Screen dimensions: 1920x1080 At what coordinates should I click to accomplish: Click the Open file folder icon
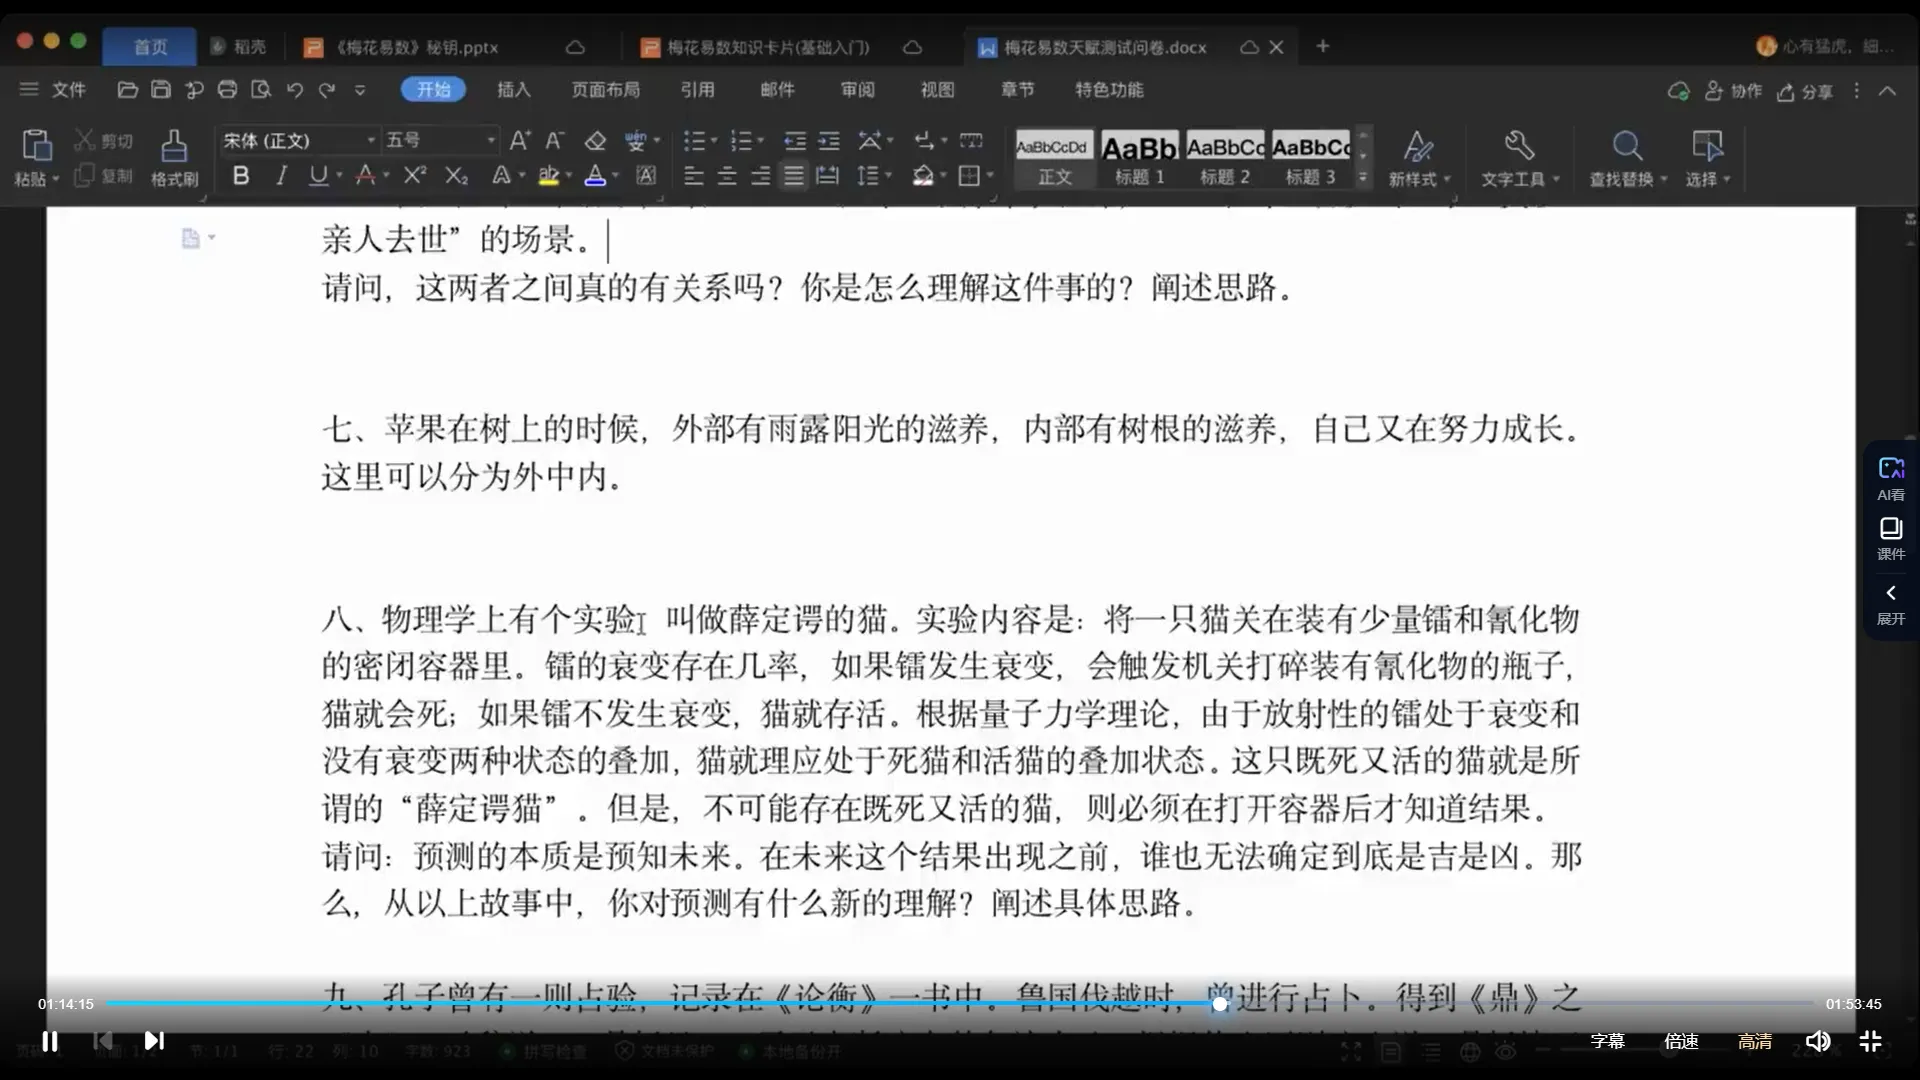click(127, 90)
